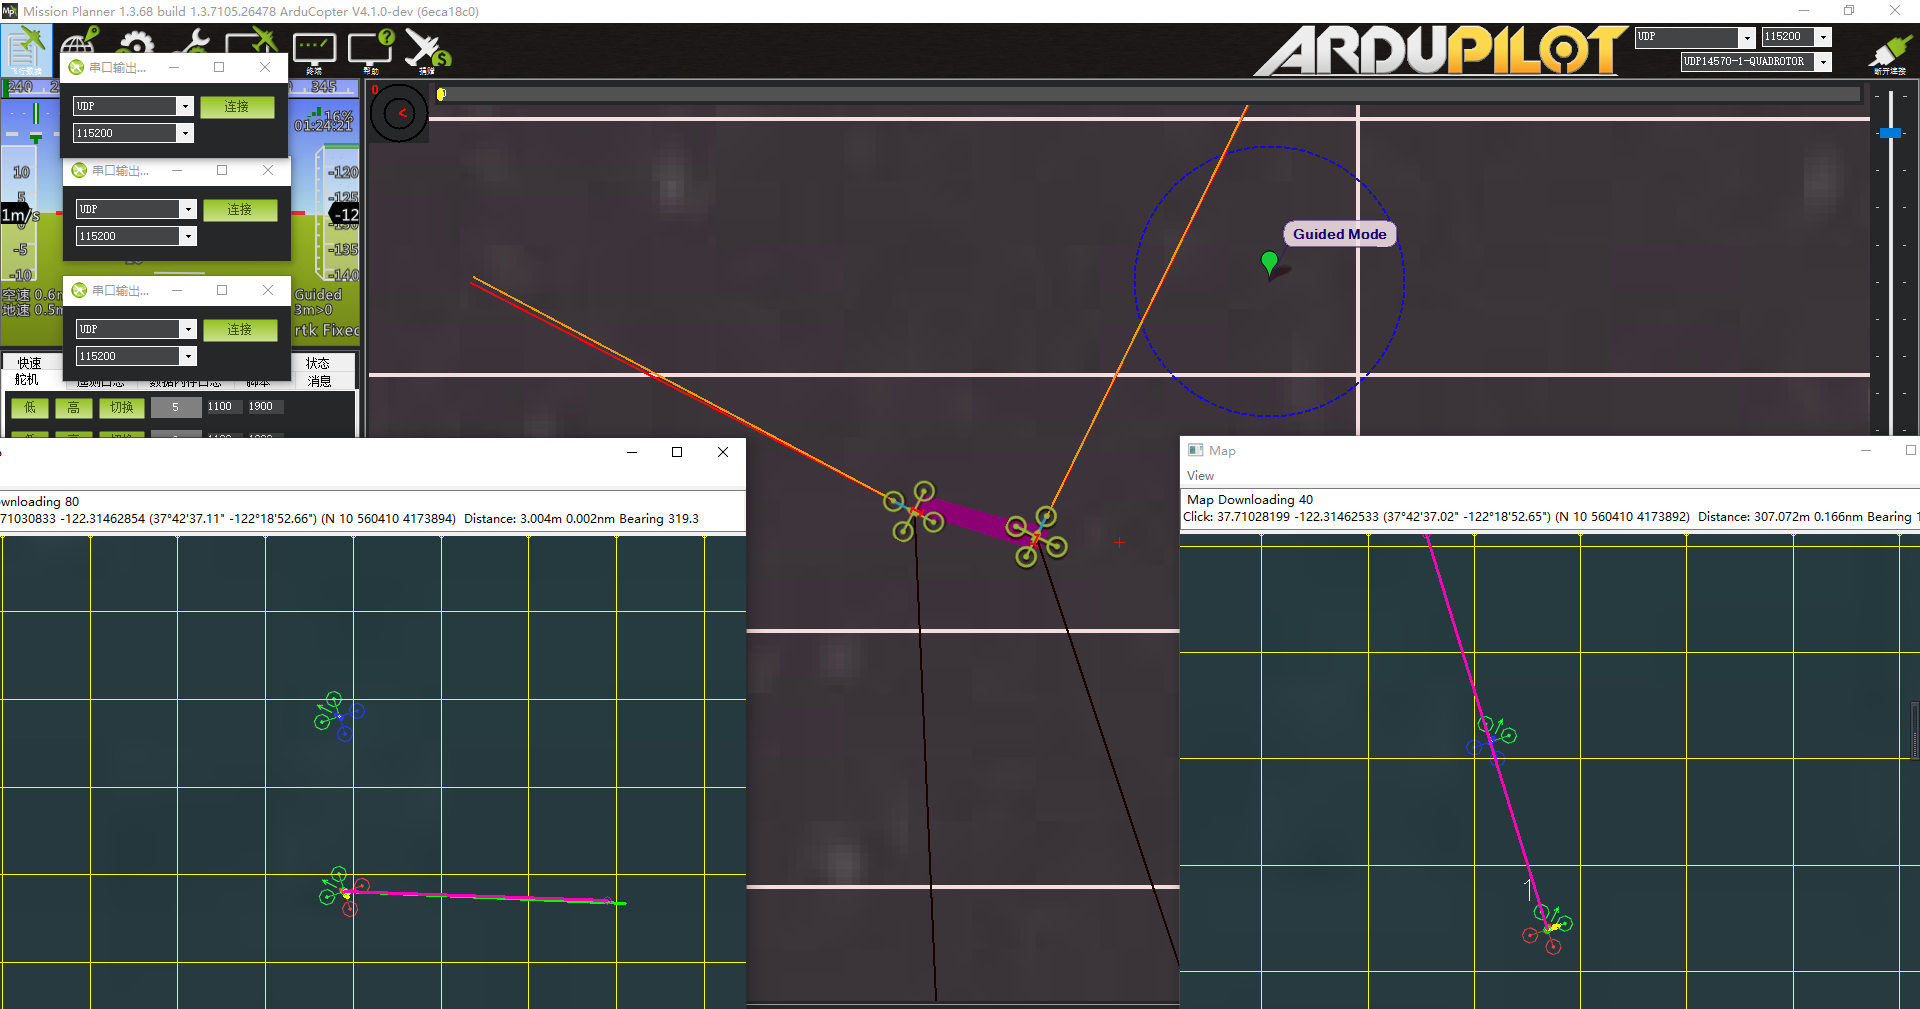Click Connect button in middle serial window
The height and width of the screenshot is (1009, 1920).
click(x=240, y=210)
